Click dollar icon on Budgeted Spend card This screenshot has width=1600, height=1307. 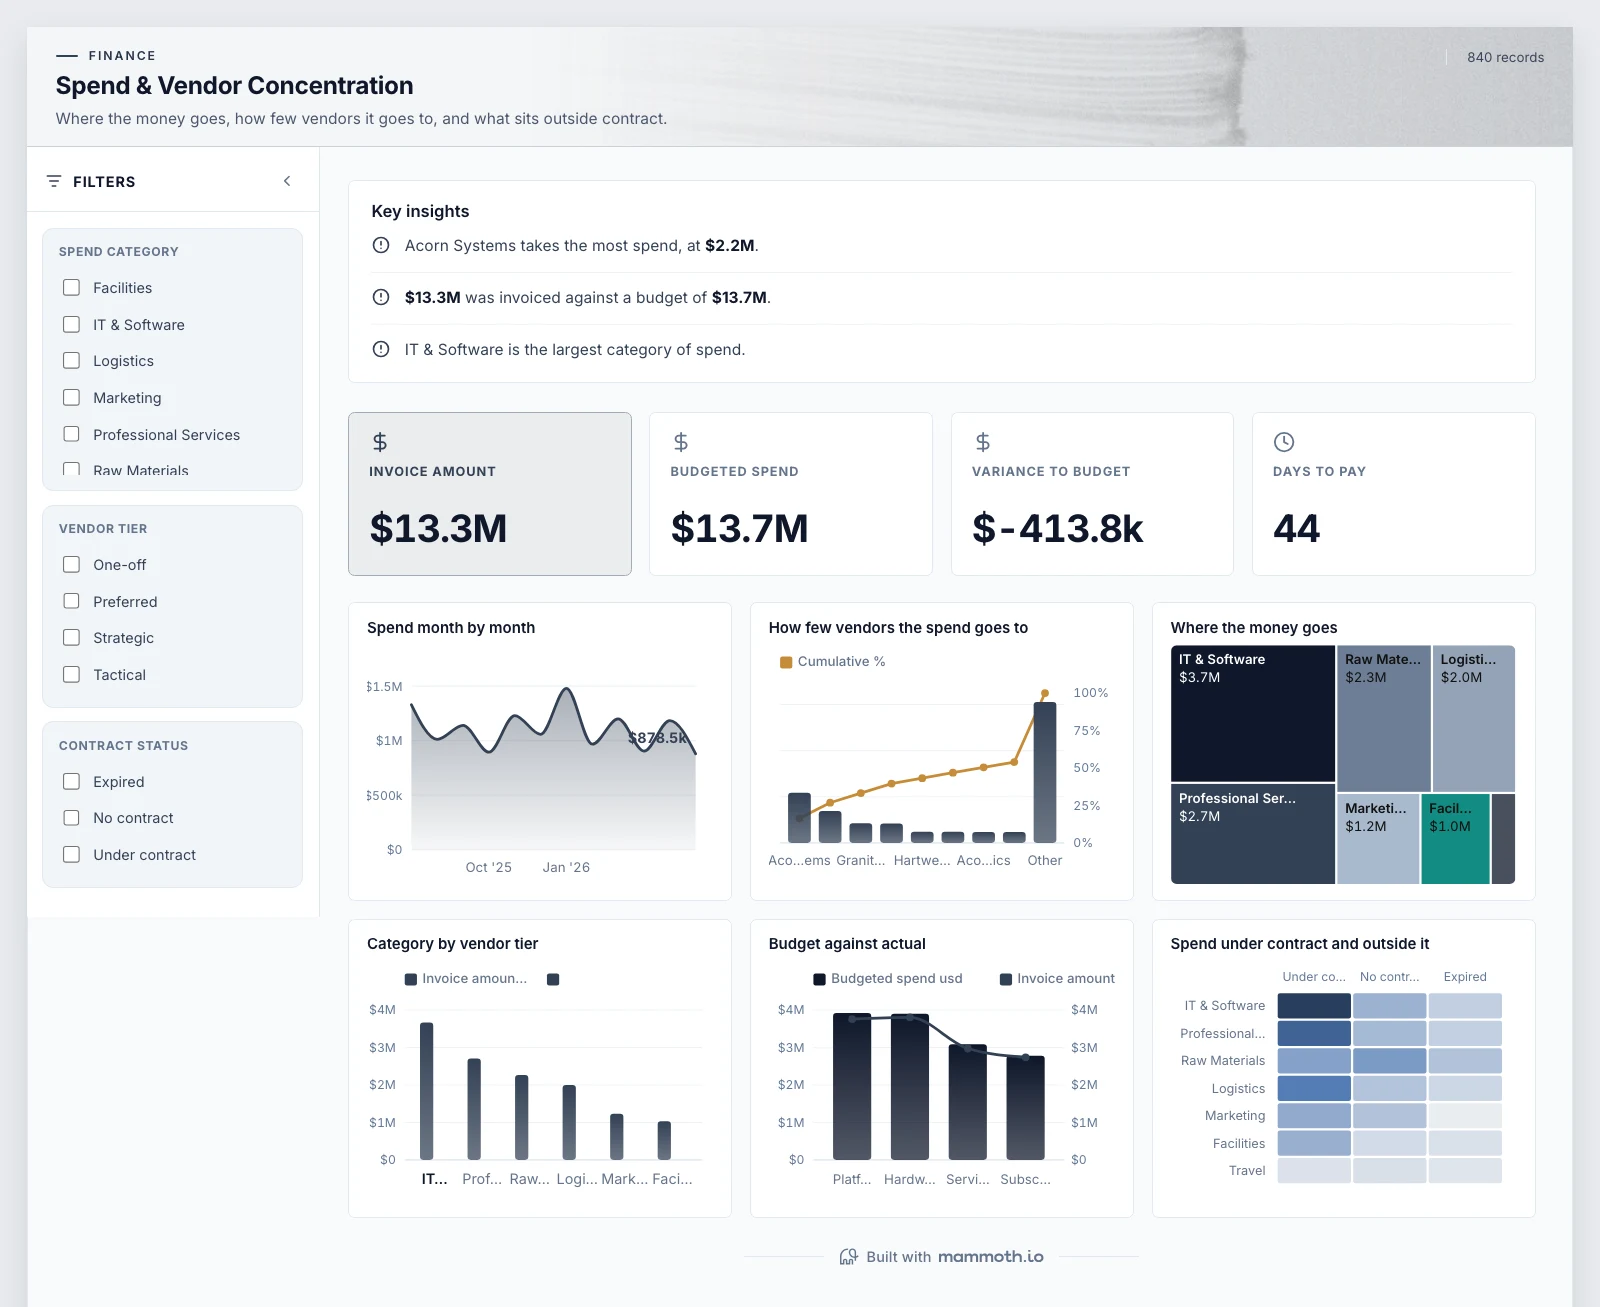(x=681, y=442)
